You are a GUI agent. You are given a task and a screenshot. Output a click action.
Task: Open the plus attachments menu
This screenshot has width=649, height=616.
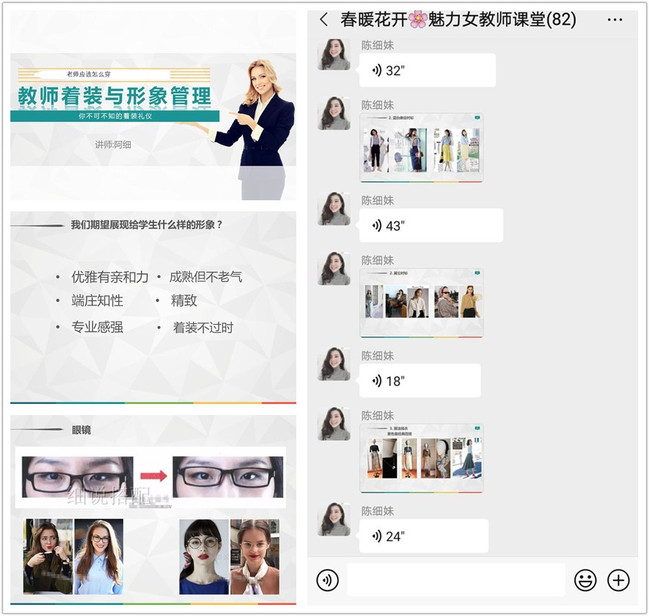619,579
